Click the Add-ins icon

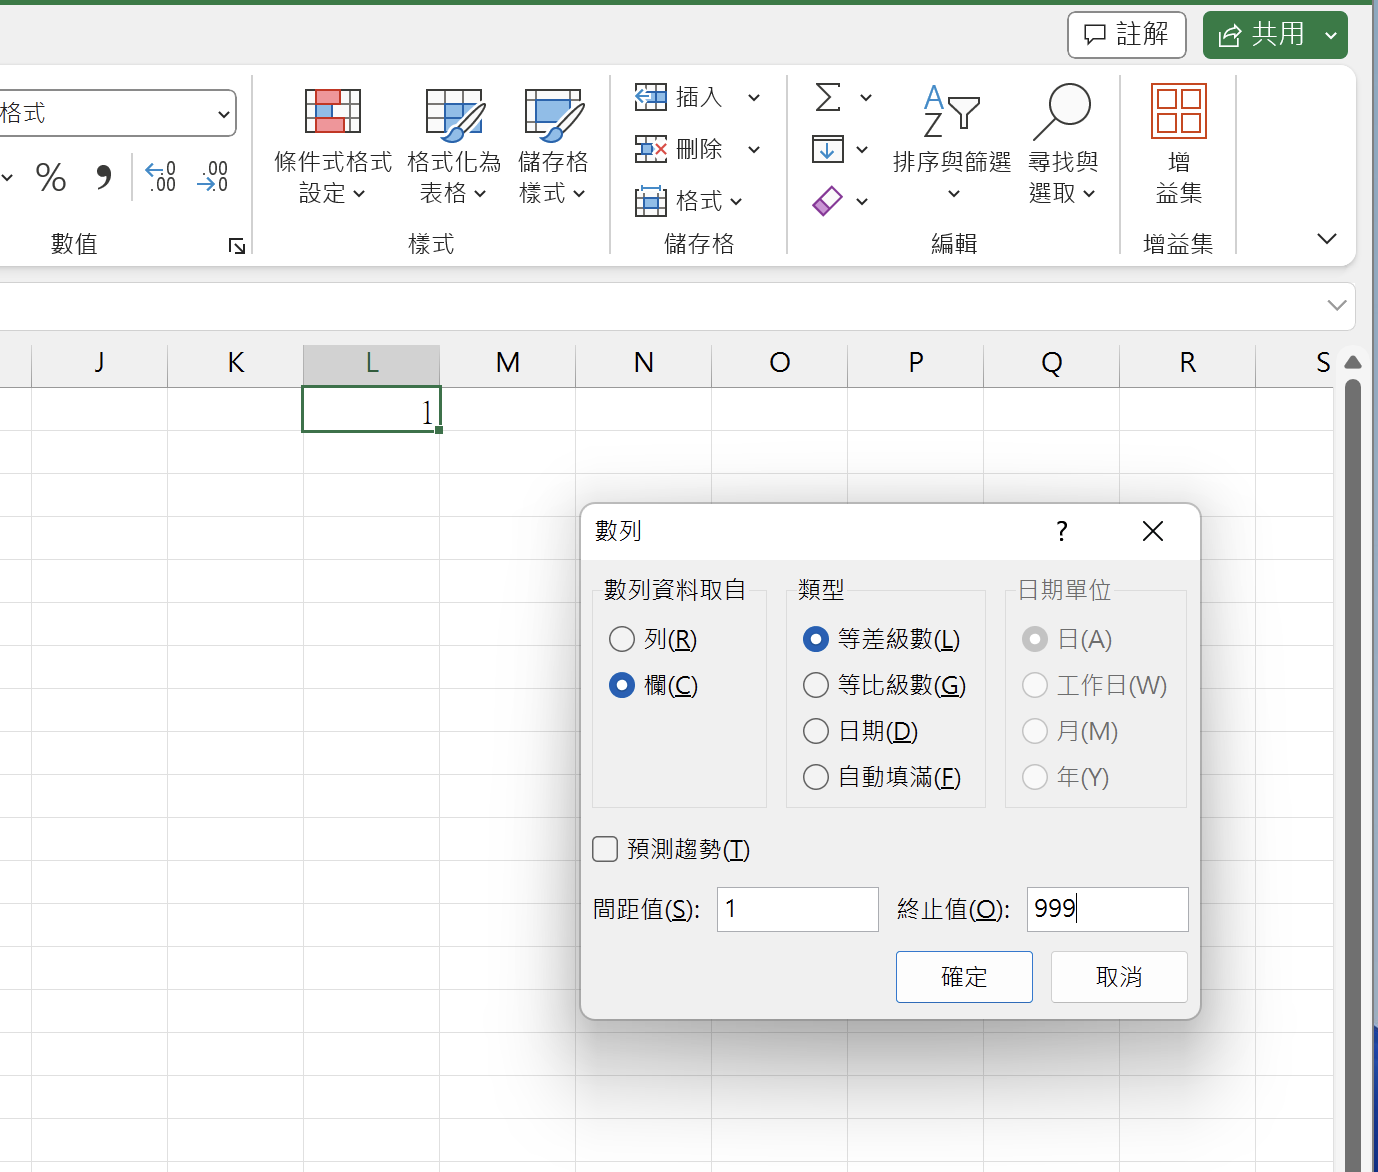pos(1178,112)
